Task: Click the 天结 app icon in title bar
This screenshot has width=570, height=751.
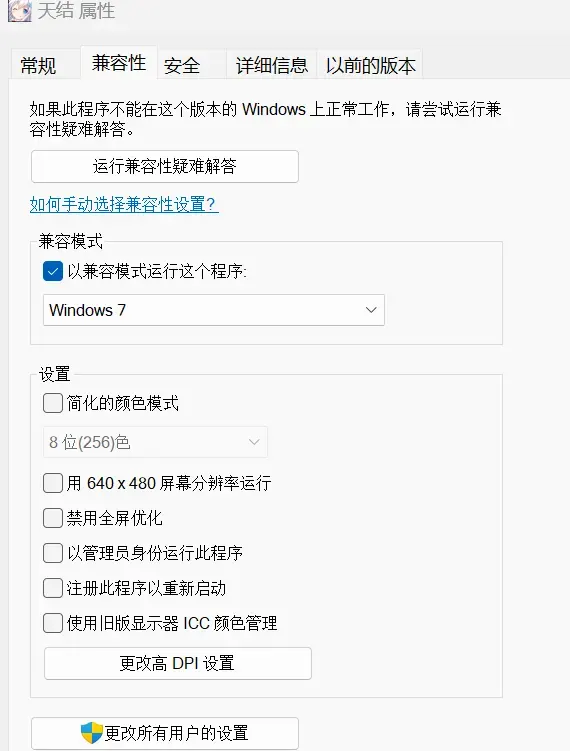Action: (20, 11)
